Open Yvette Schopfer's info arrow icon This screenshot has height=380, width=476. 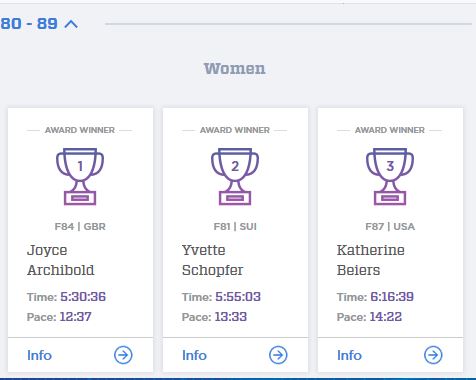[278, 355]
